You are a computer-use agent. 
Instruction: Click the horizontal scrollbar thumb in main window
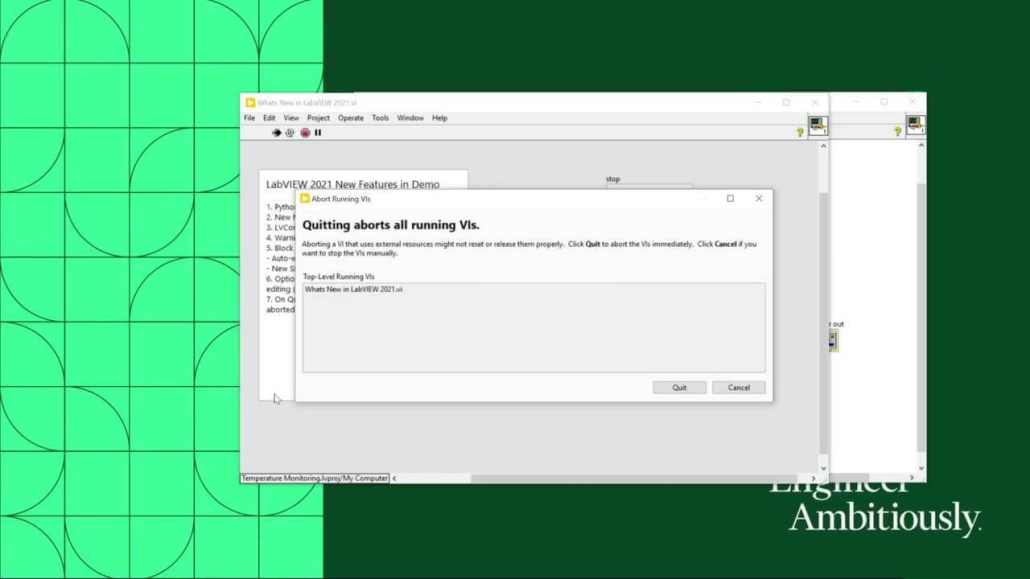pyautogui.click(x=634, y=478)
